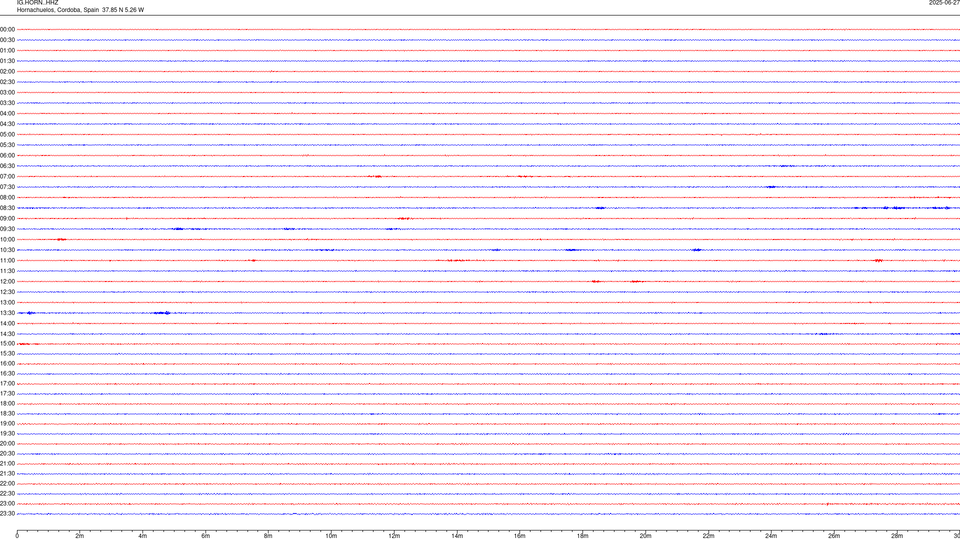
Task: Select the 12:30 time label
Action: [7, 292]
